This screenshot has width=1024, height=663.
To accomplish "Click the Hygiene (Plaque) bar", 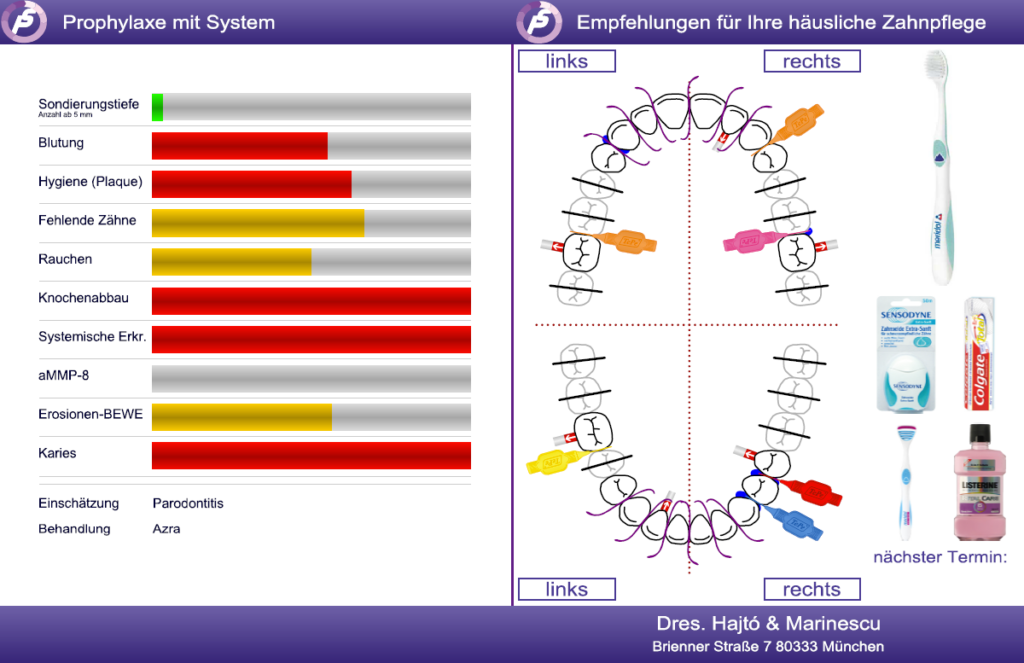I will [x=251, y=184].
